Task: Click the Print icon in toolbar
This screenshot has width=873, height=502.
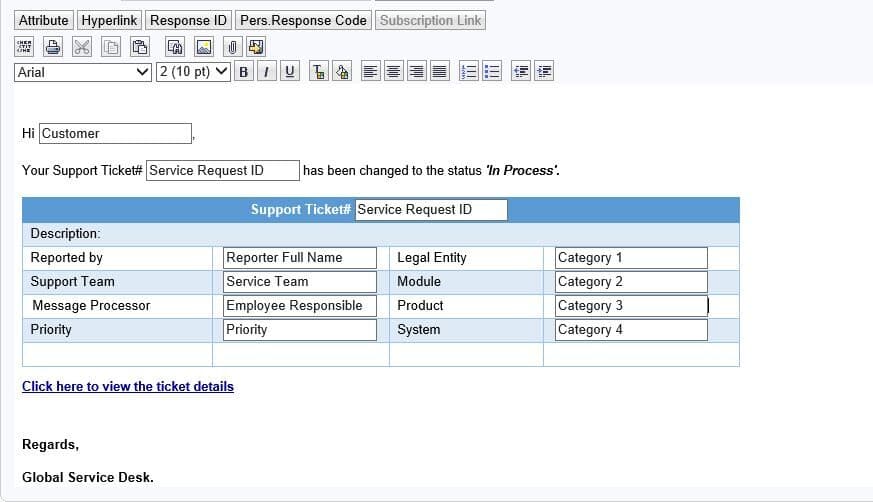Action: pyautogui.click(x=53, y=46)
